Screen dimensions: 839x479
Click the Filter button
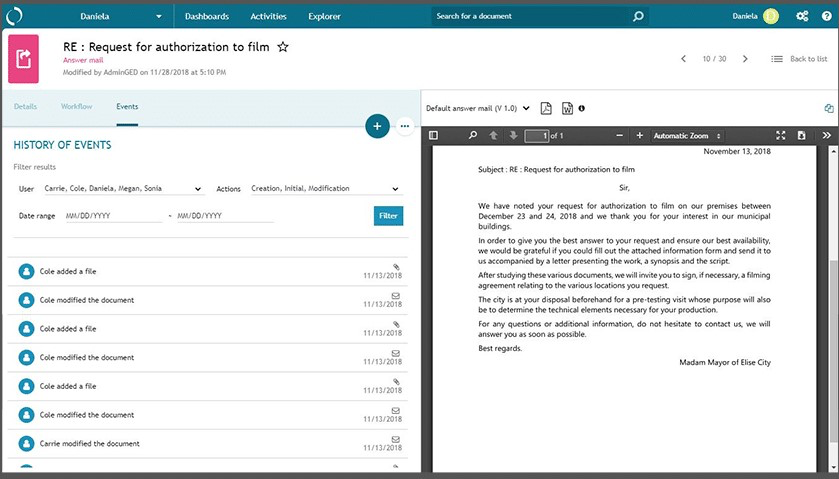pyautogui.click(x=388, y=216)
